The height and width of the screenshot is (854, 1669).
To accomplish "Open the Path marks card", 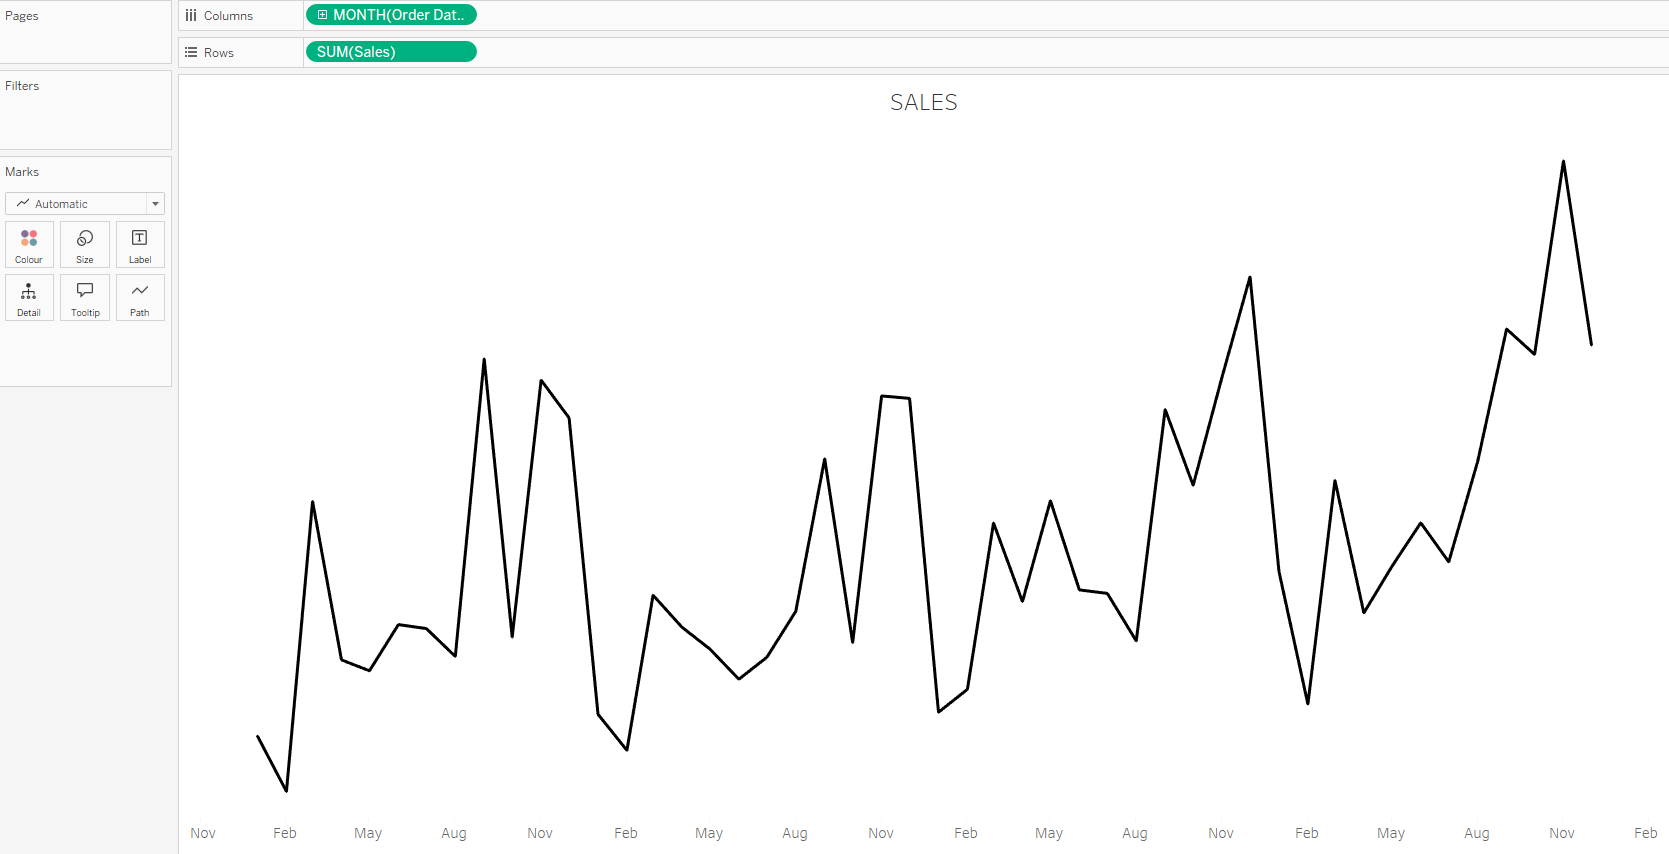I will click(x=140, y=298).
